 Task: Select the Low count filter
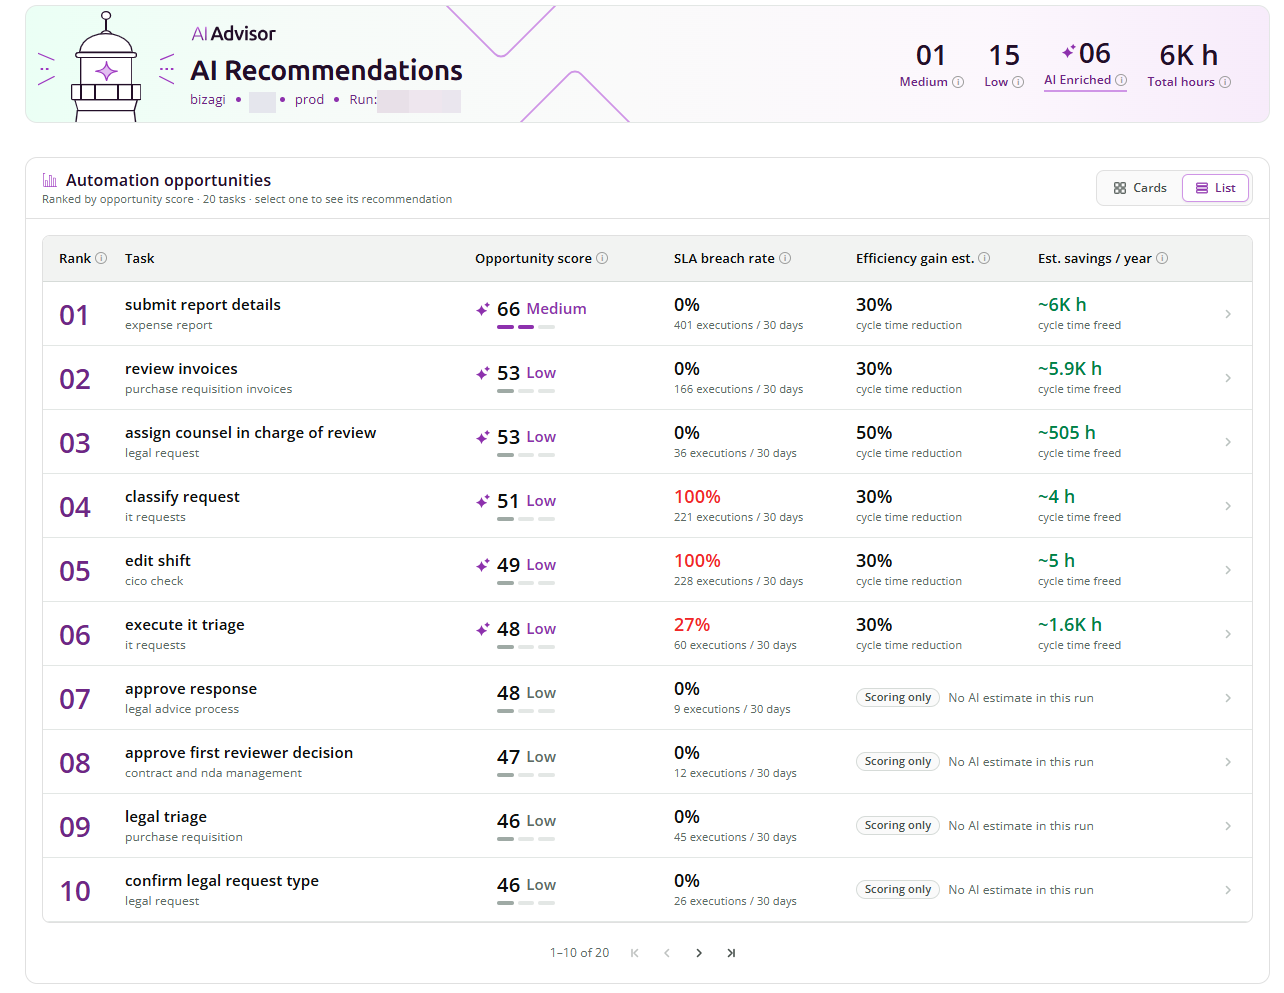(1004, 65)
